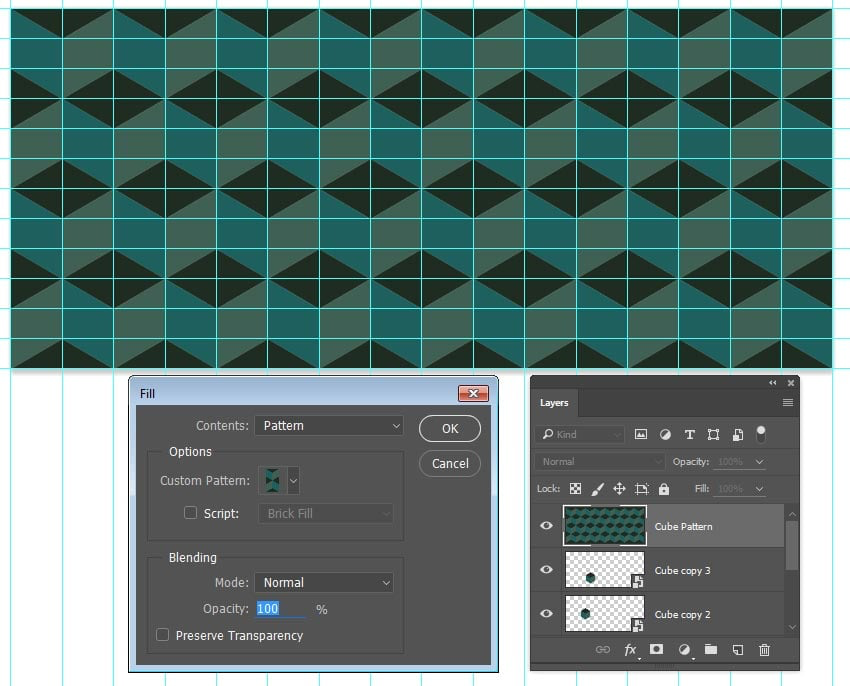The width and height of the screenshot is (850, 686).
Task: Create new fill or adjustment layer
Action: [684, 649]
